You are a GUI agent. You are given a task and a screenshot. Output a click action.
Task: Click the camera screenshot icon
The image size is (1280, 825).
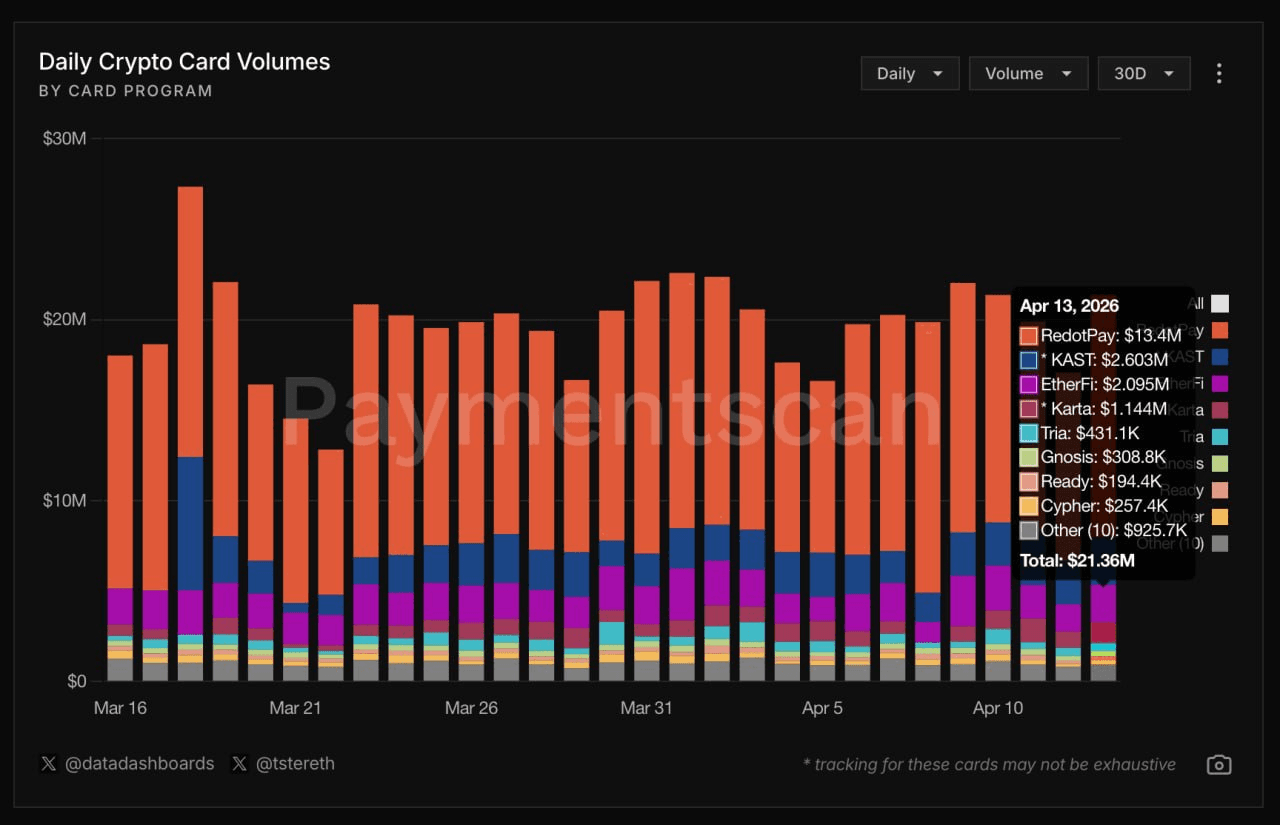(x=1218, y=765)
